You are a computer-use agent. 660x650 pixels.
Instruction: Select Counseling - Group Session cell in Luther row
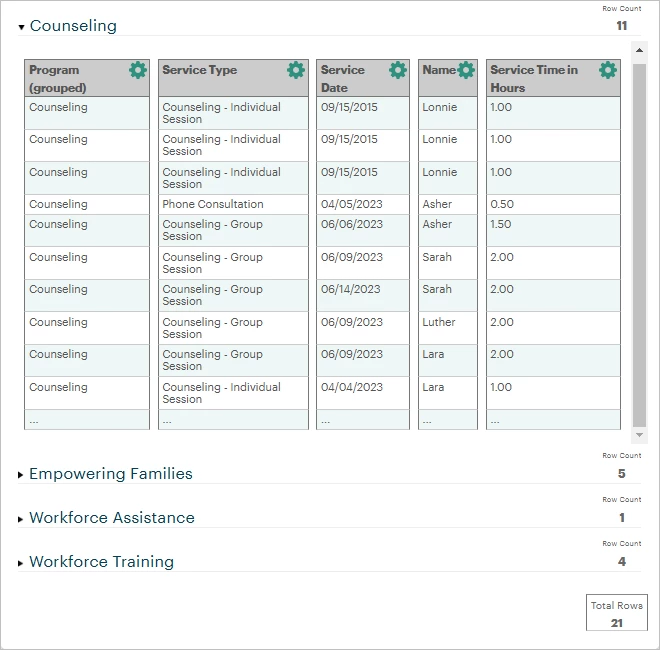point(233,328)
